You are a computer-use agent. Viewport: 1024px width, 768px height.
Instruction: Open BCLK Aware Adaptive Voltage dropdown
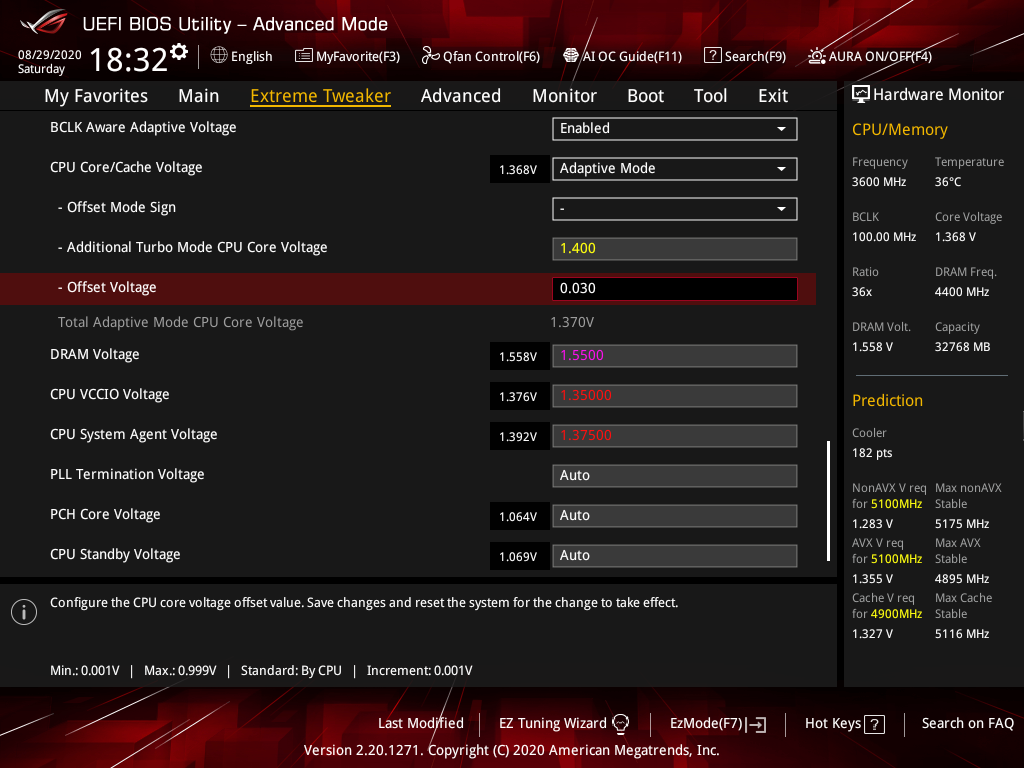(675, 129)
